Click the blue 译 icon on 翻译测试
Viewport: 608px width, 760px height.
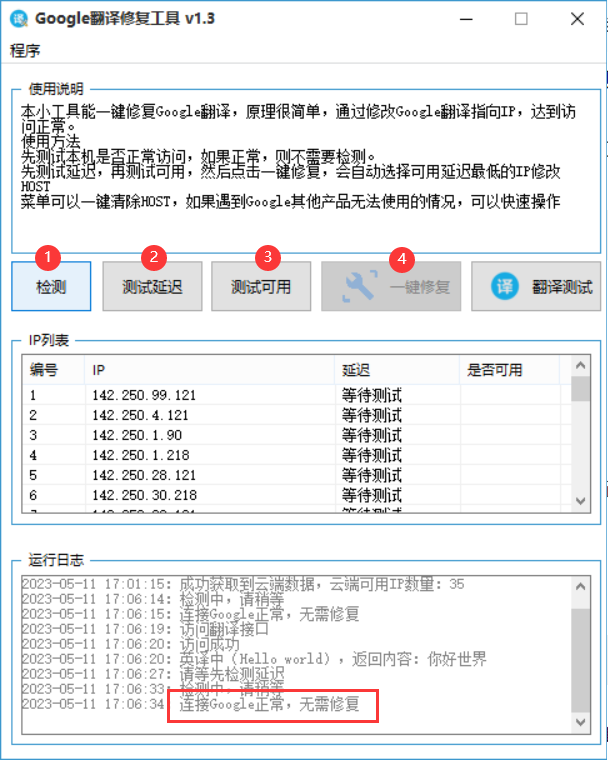[504, 286]
